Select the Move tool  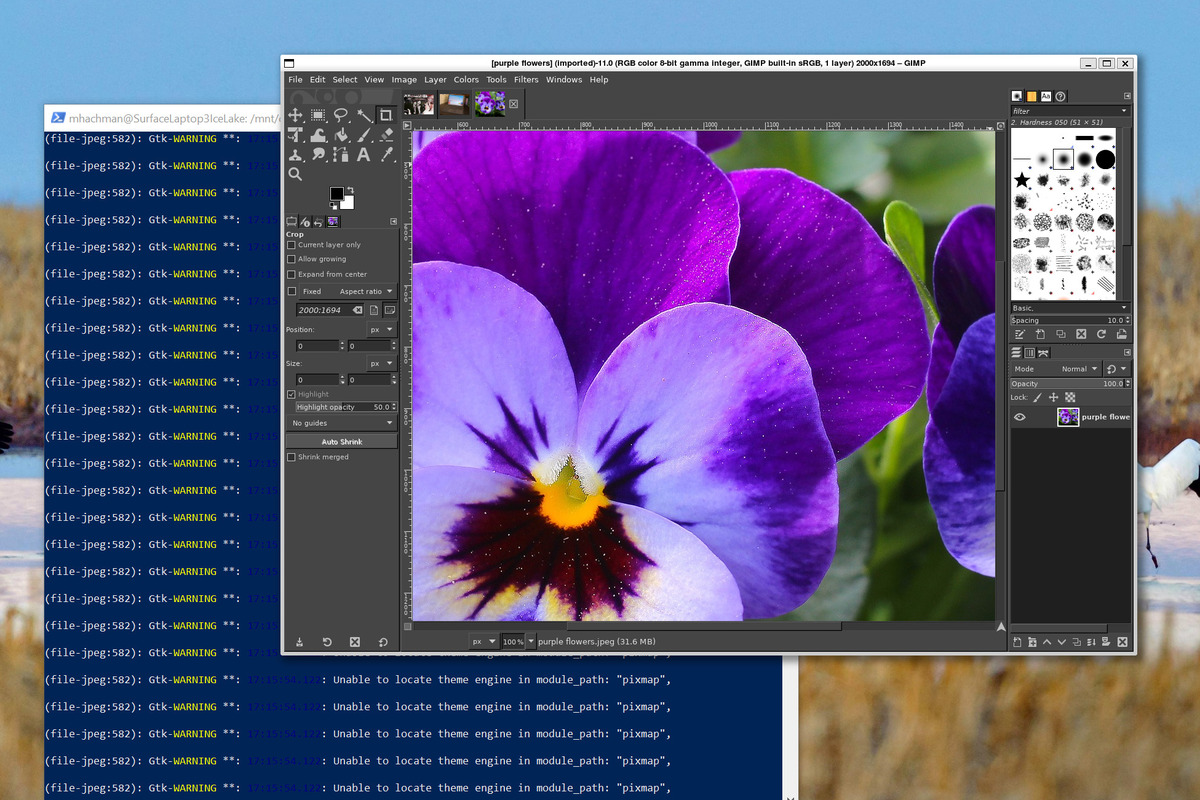(x=295, y=112)
